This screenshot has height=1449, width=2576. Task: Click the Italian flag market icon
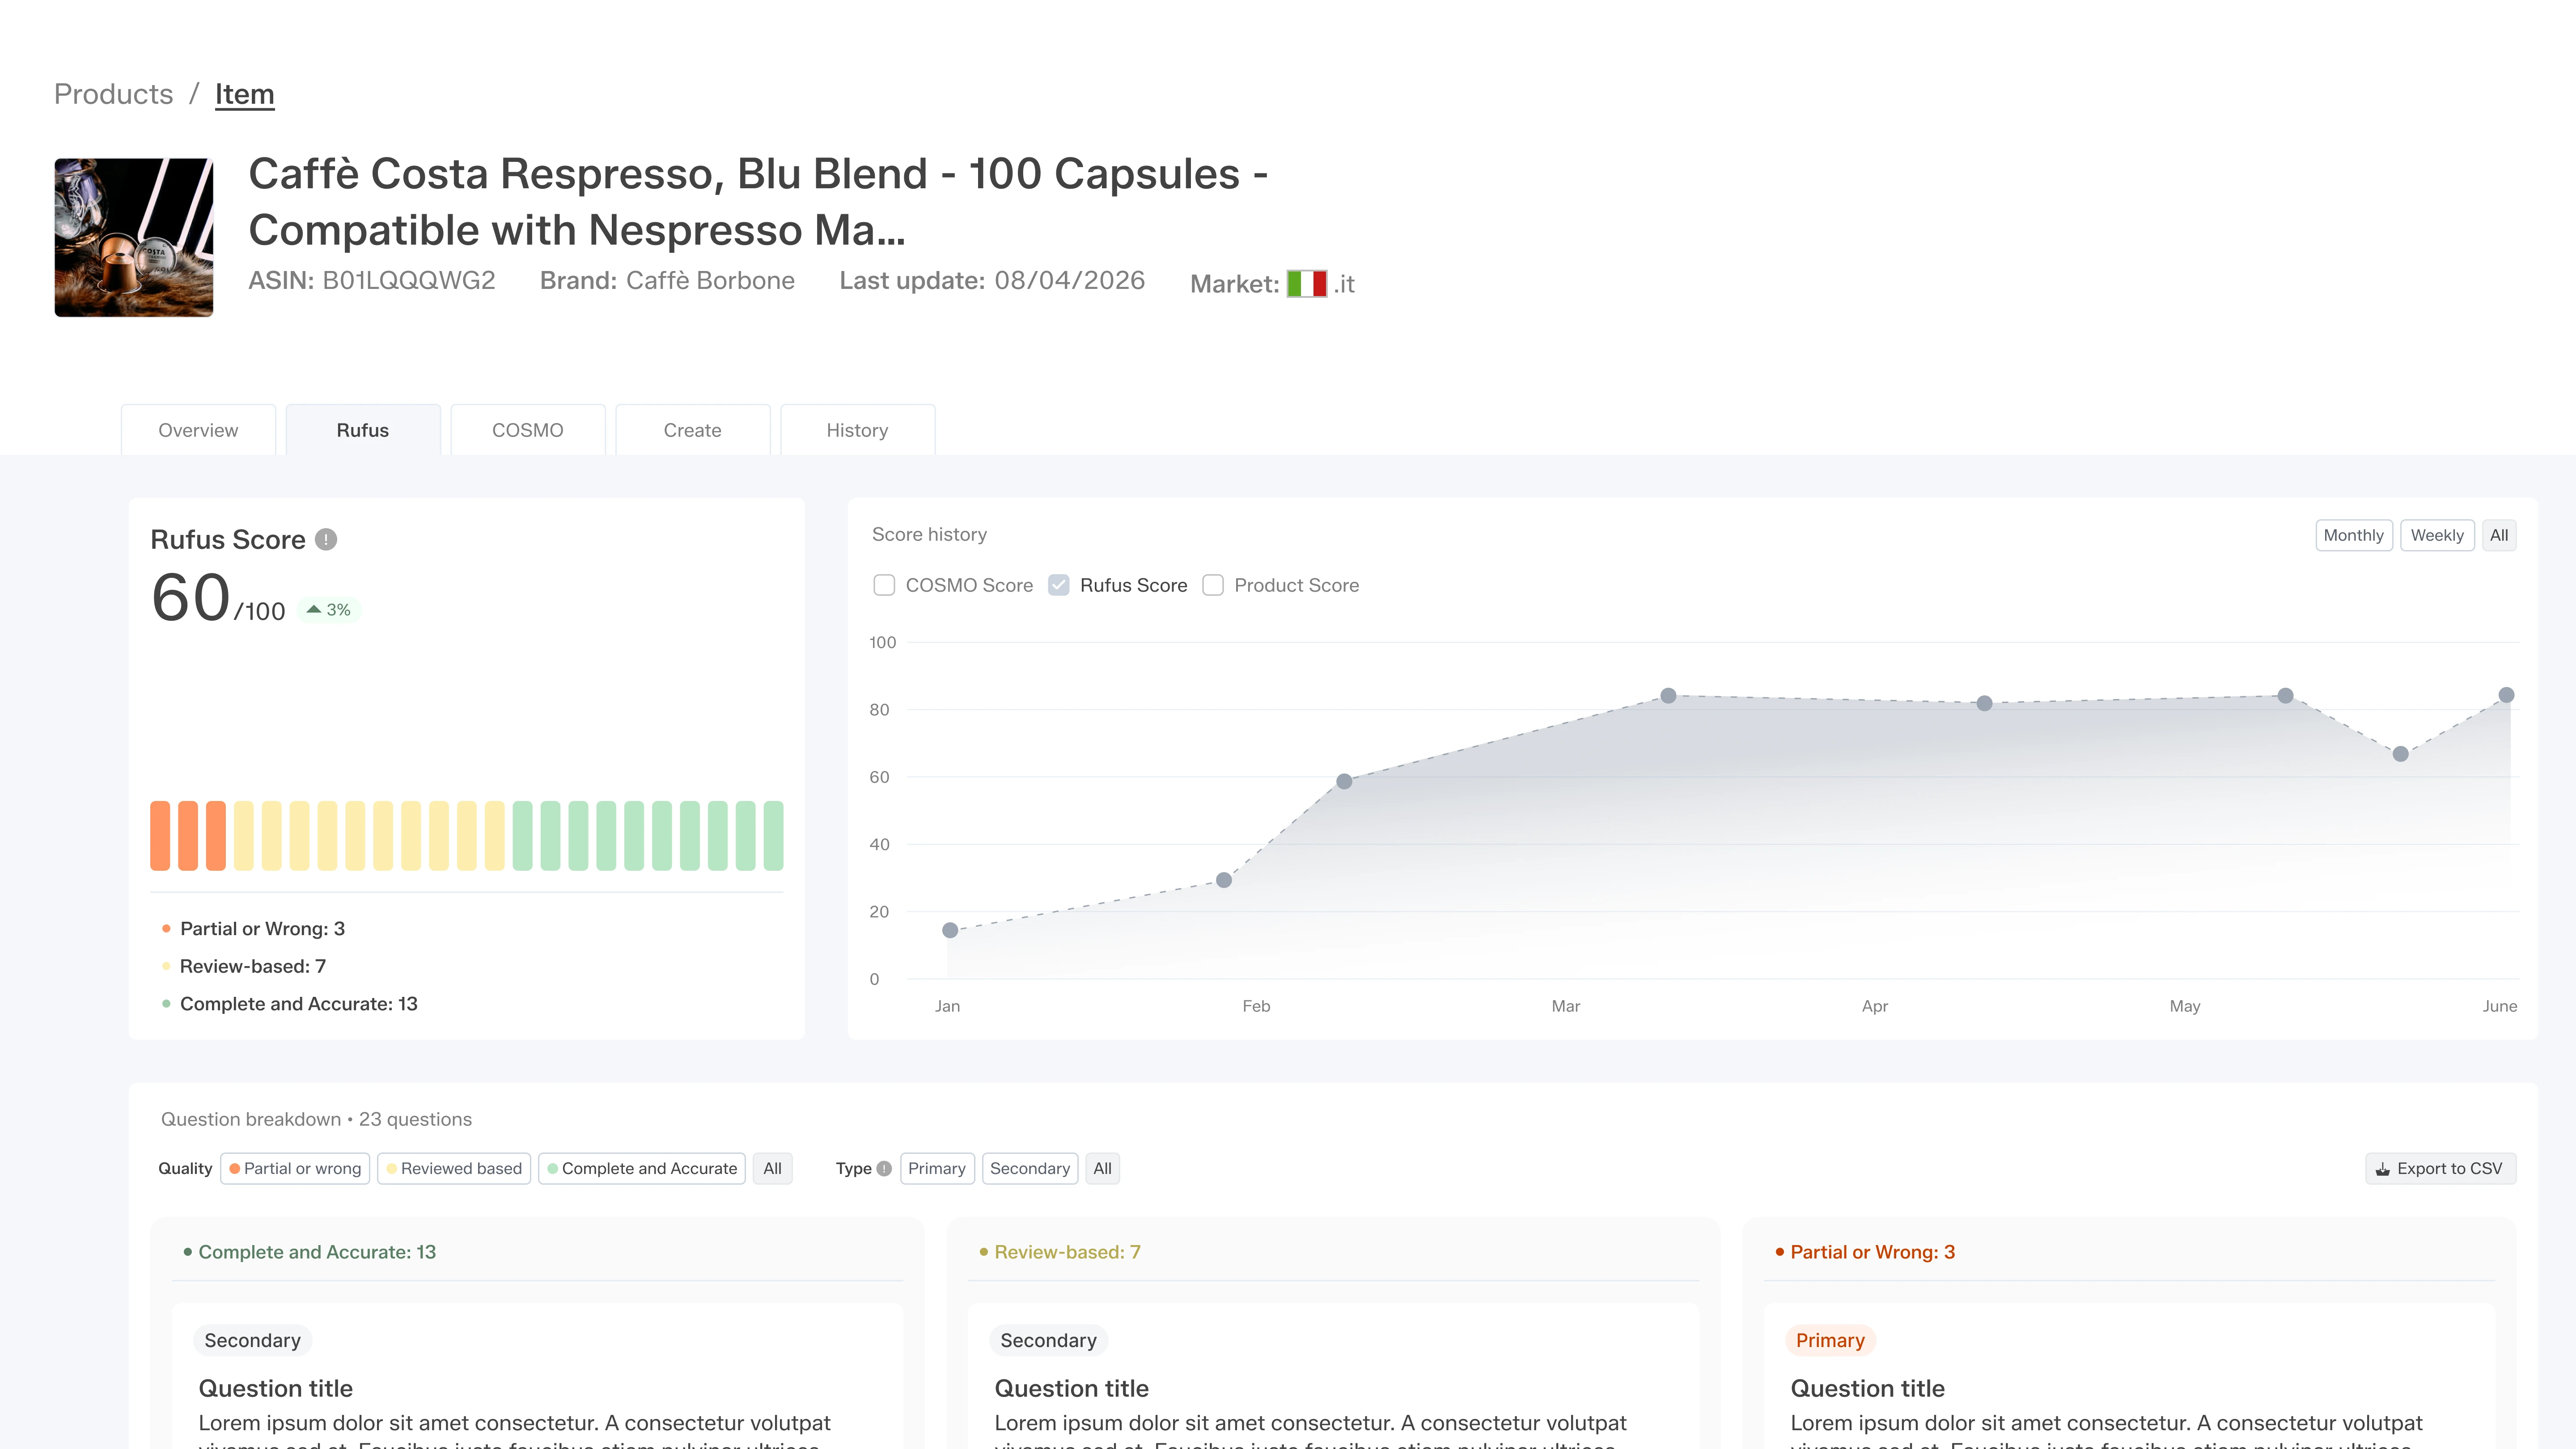coord(1306,284)
